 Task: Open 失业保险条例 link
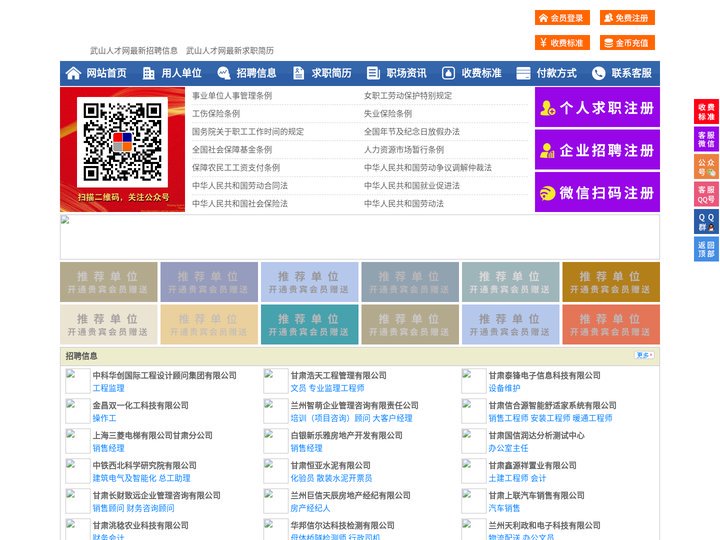(388, 113)
